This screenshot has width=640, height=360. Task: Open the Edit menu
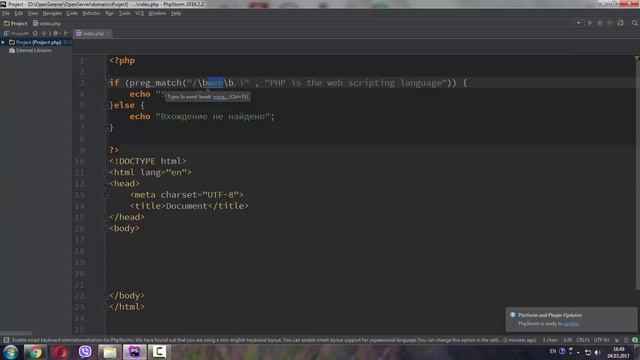[x=19, y=13]
